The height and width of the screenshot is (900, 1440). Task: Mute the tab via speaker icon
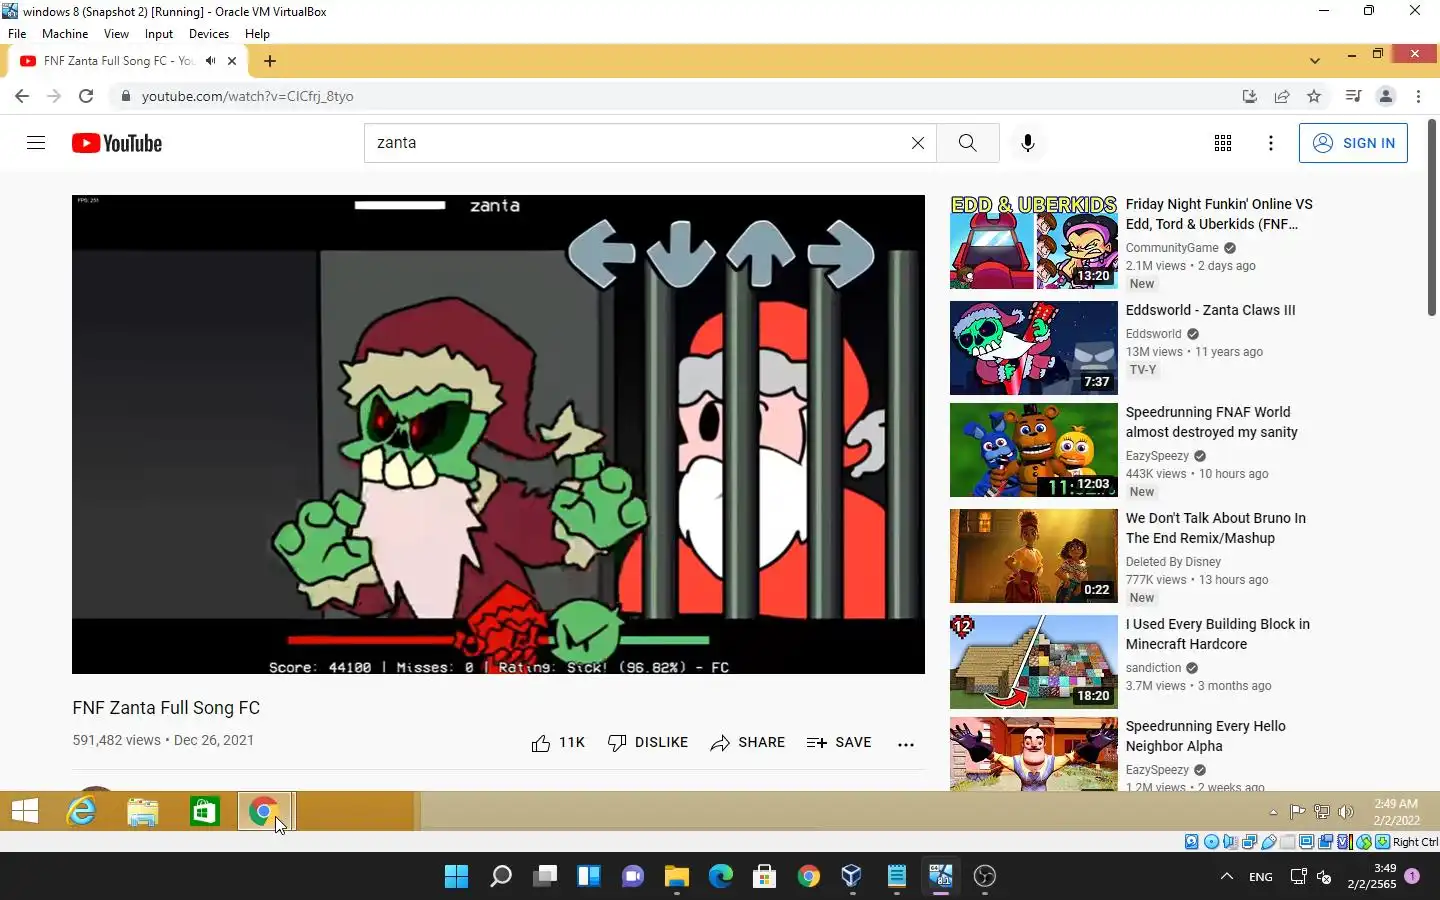tap(211, 61)
